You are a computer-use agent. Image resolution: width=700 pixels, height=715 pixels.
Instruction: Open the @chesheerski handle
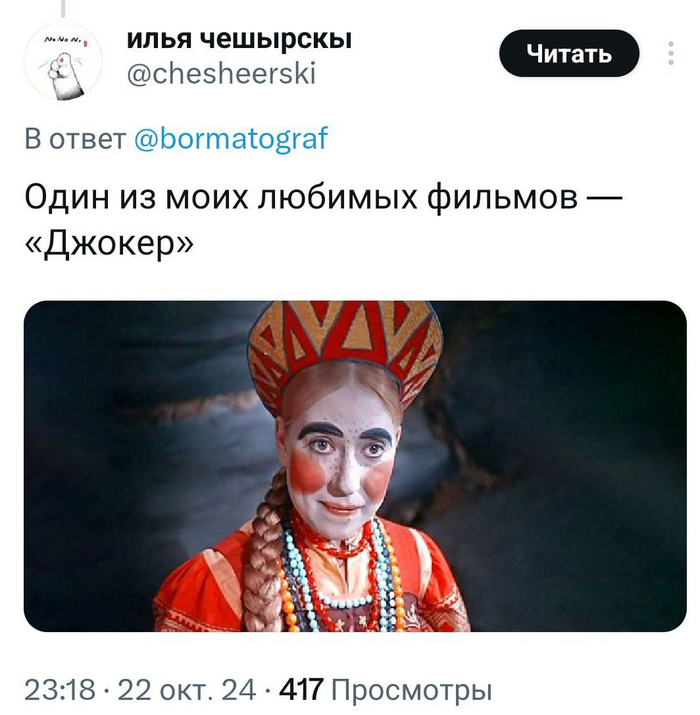[x=221, y=73]
